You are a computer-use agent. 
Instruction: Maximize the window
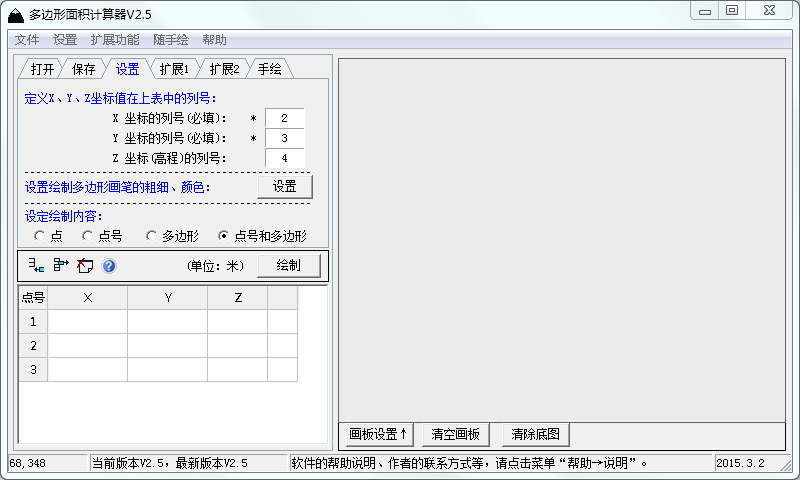[732, 11]
